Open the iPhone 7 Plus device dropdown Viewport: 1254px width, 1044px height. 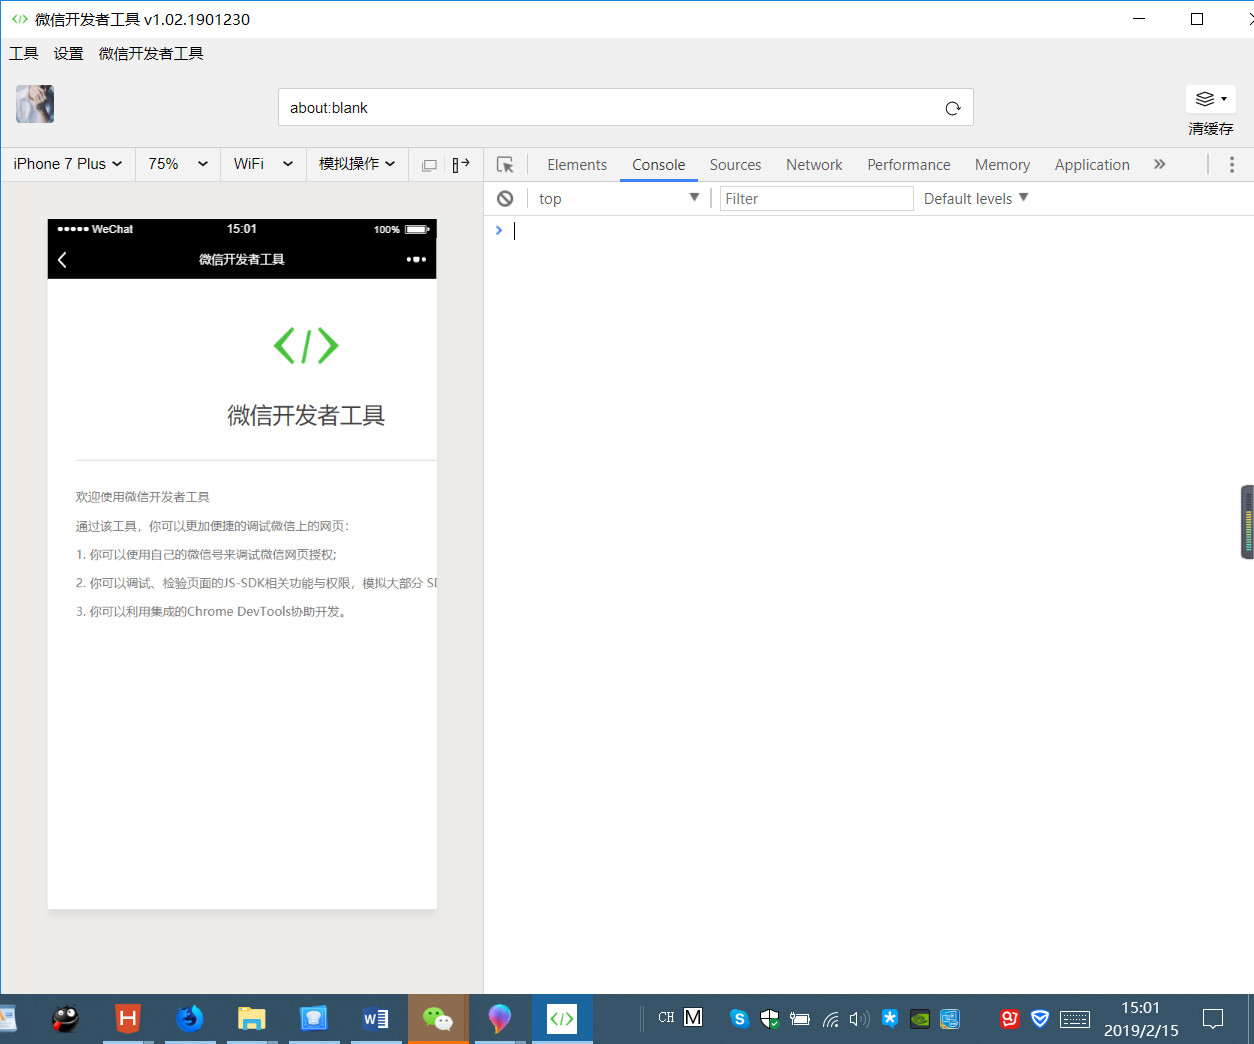(x=68, y=164)
